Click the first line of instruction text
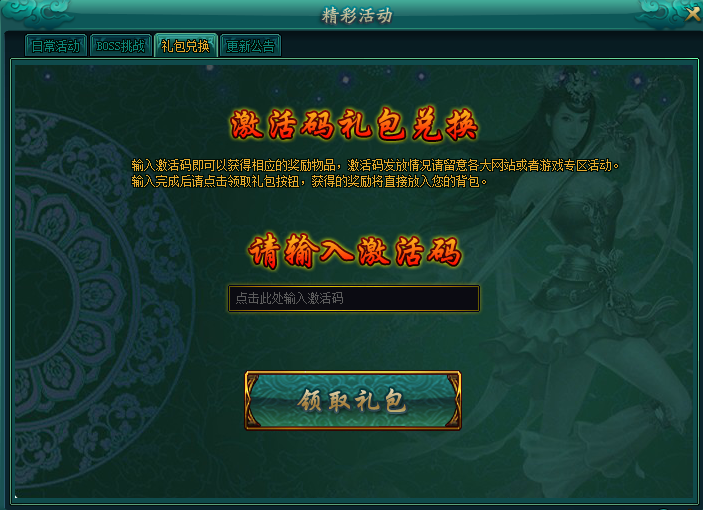The height and width of the screenshot is (510, 703). point(375,165)
